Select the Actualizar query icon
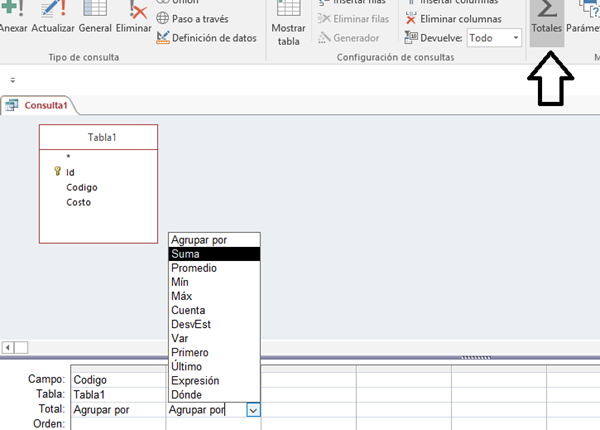600x430 pixels. [54, 18]
